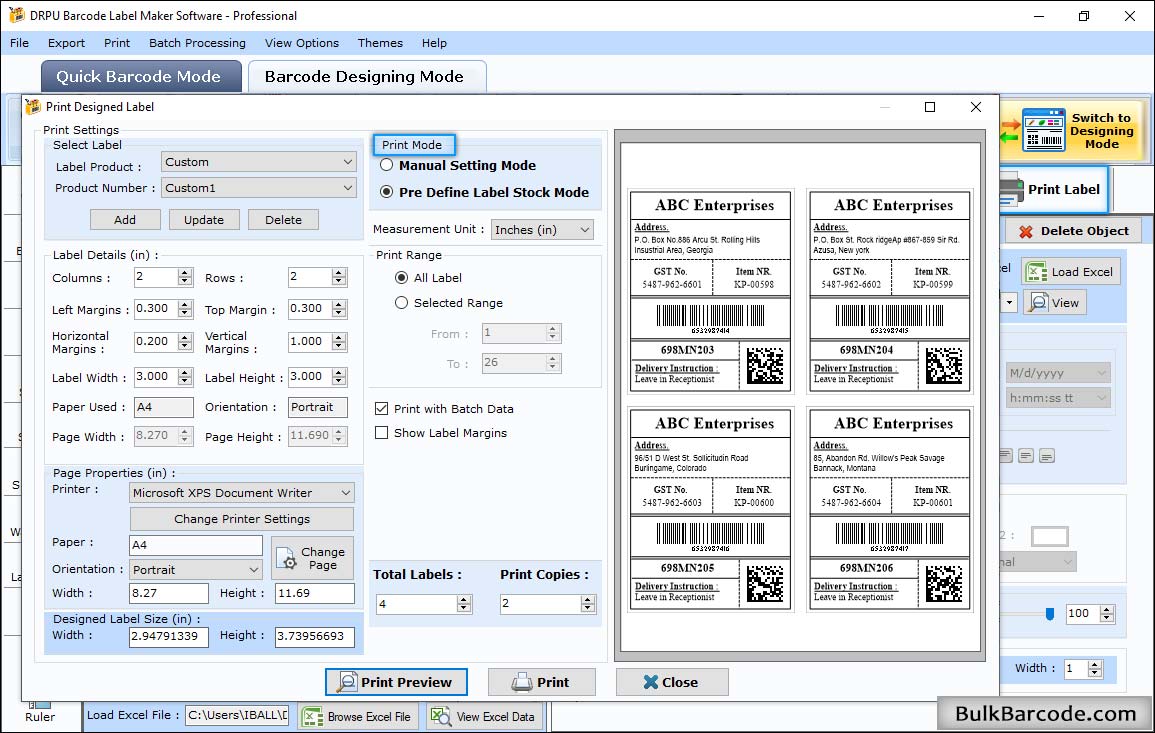1155x733 pixels.
Task: Open the File menu
Action: [20, 43]
